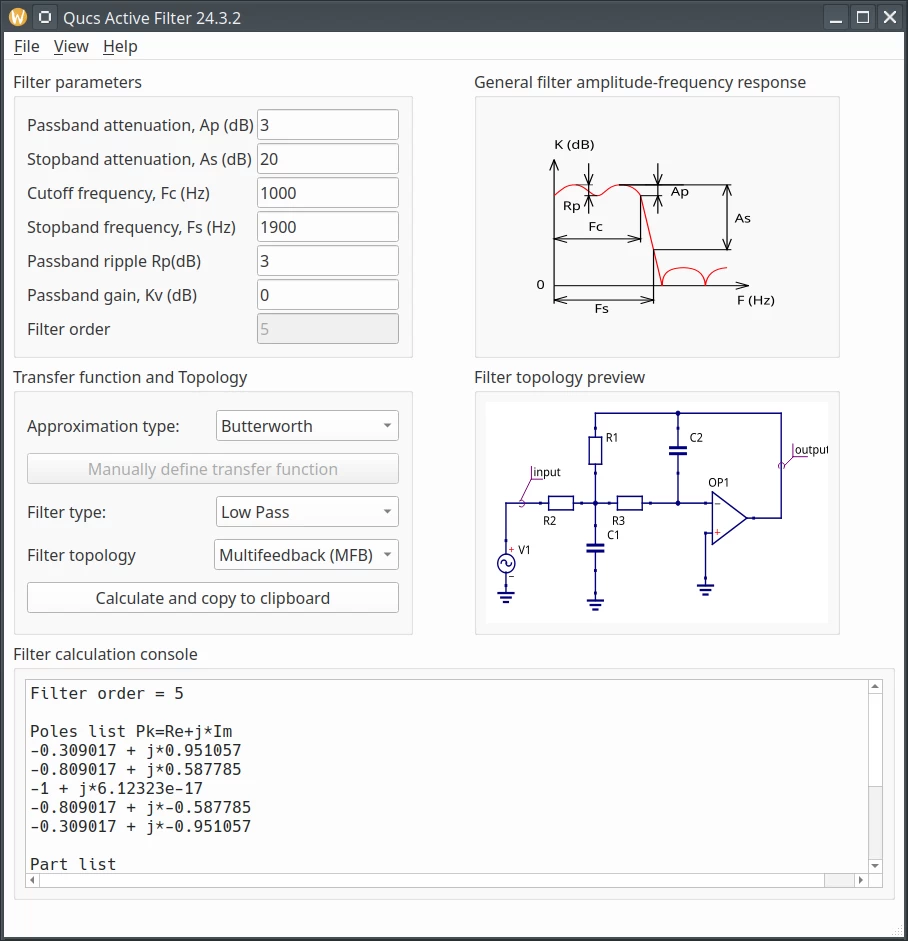Click the Manually define transfer function button

pos(212,468)
